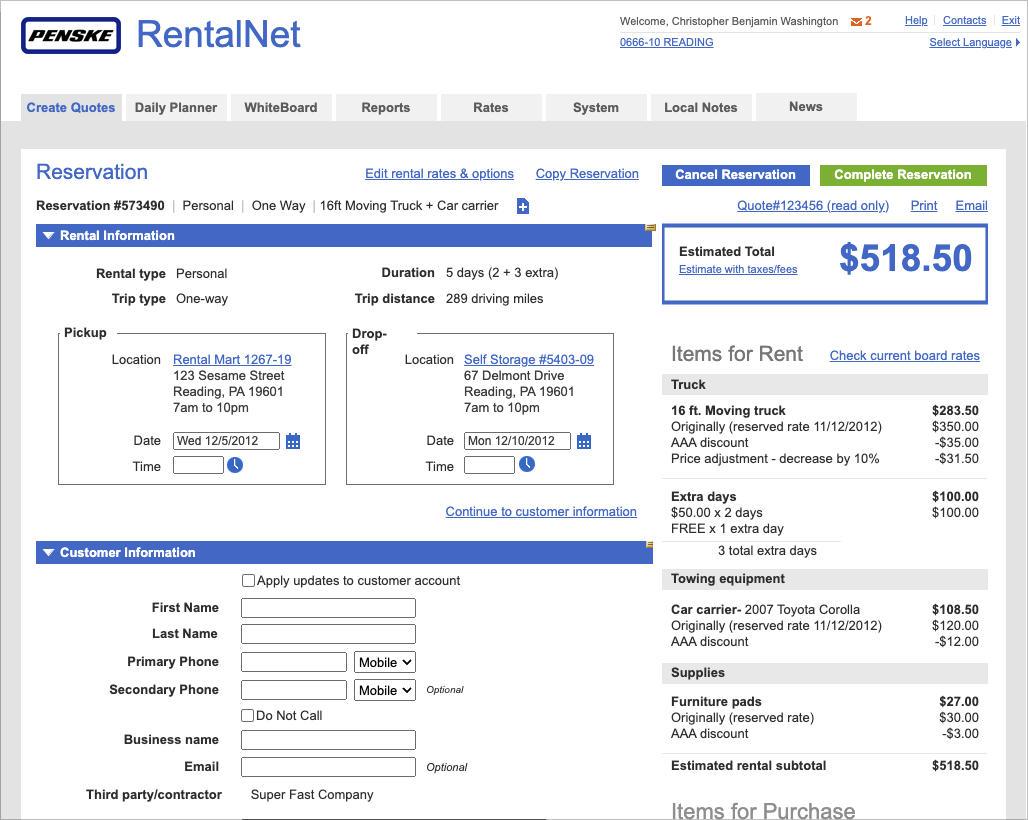Image resolution: width=1028 pixels, height=820 pixels.
Task: Click the blue plus icon beside Car carrier
Action: tap(523, 206)
